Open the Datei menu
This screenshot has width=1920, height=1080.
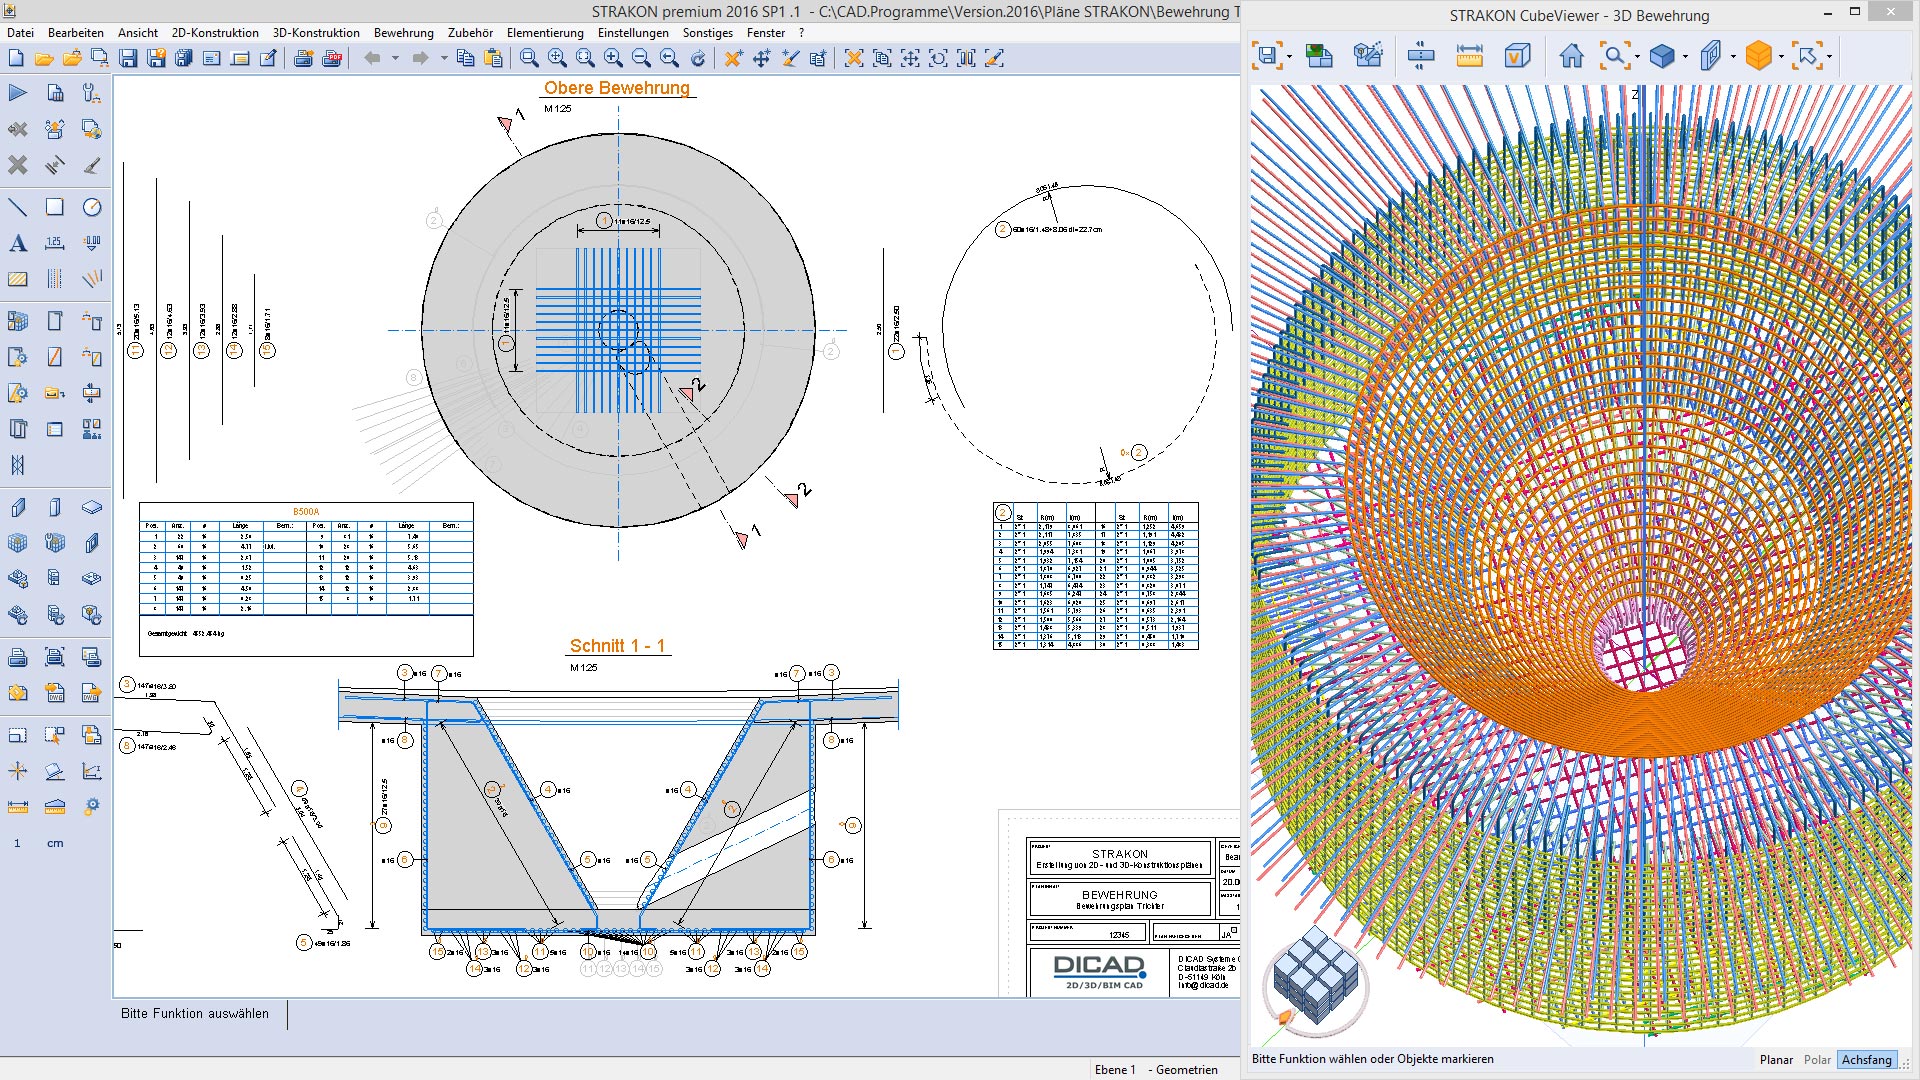coord(20,33)
